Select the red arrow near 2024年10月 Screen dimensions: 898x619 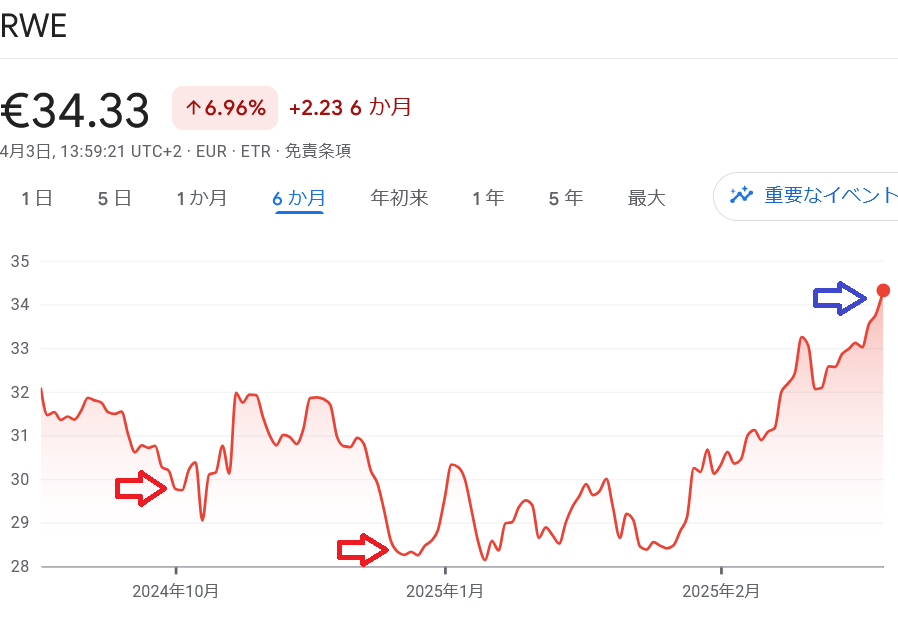coord(140,489)
